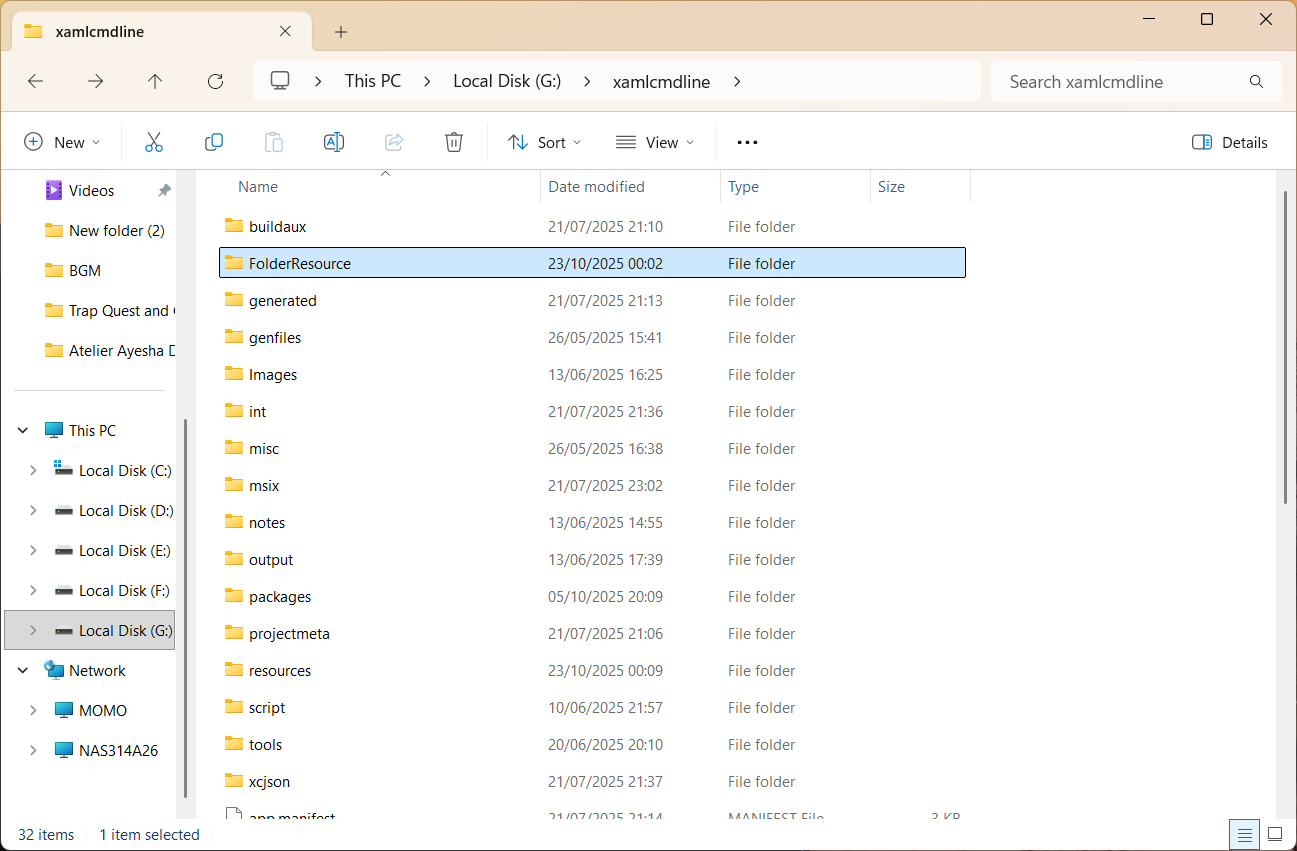Click the file list vertical scrollbar
This screenshot has height=851, width=1297.
(1285, 347)
